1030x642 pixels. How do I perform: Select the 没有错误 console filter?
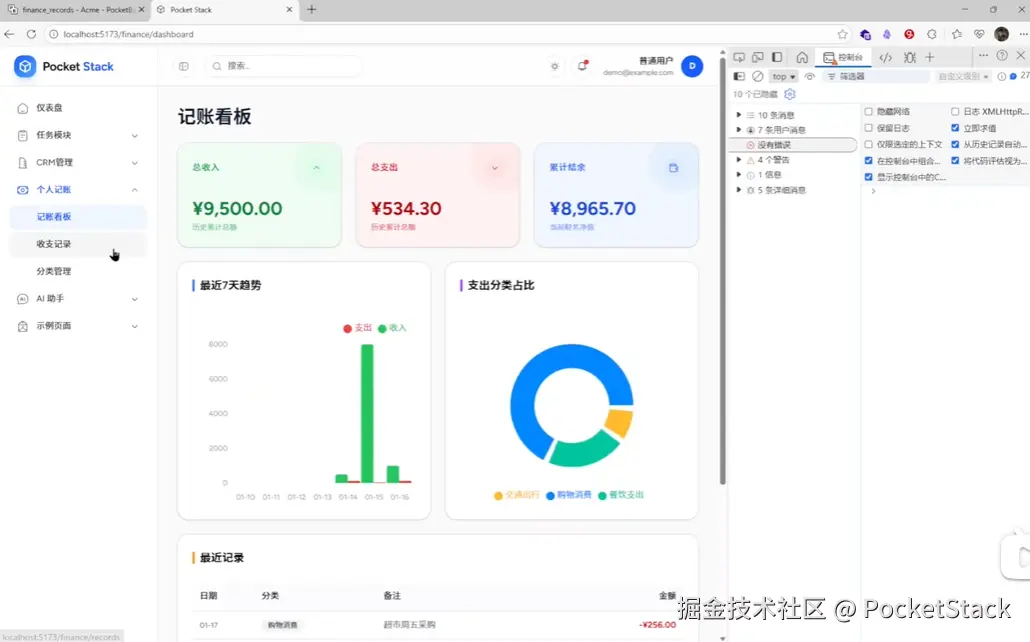pos(793,145)
